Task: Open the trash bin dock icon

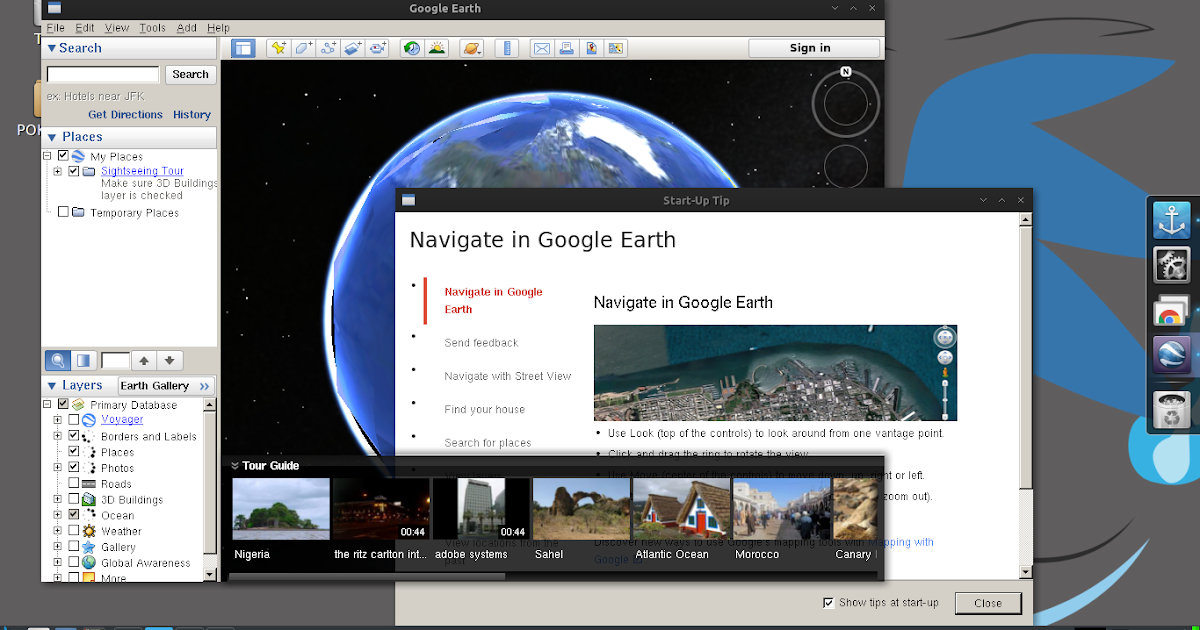Action: click(1172, 410)
